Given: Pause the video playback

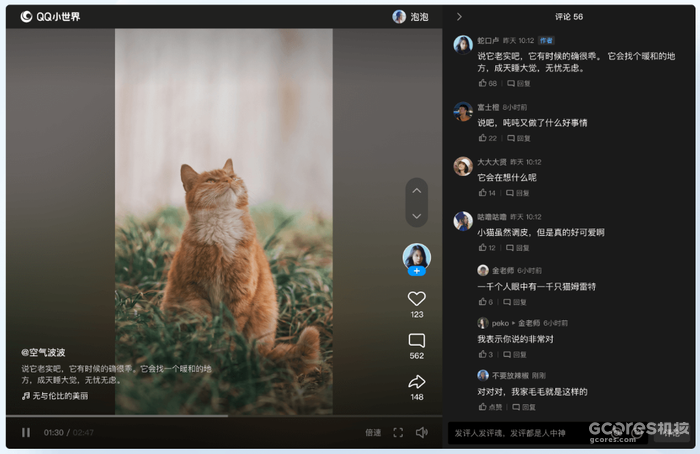Looking at the screenshot, I should point(26,432).
